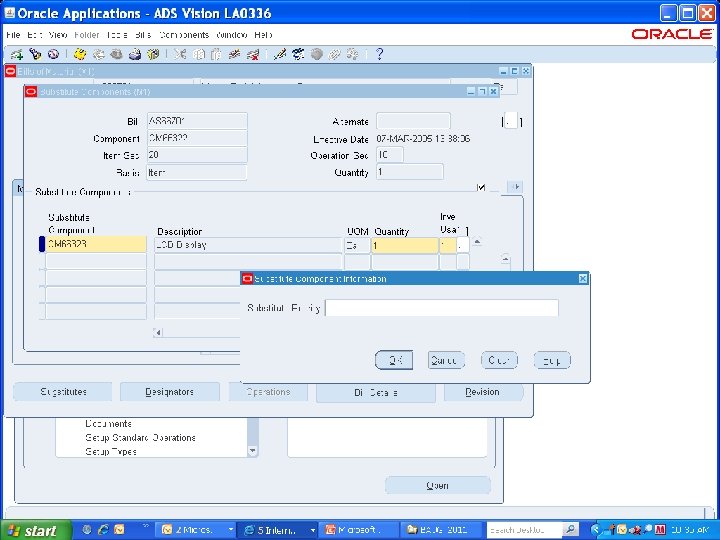Screen dimensions: 720x540
Task: Click the Substitute Entity input field
Action: pyautogui.click(x=442, y=308)
